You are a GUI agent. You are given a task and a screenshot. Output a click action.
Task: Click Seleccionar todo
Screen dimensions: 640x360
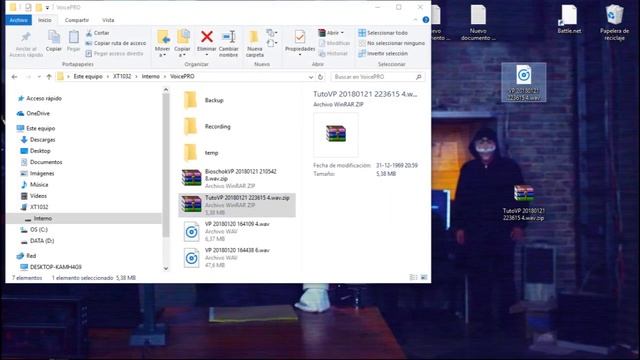click(x=383, y=33)
